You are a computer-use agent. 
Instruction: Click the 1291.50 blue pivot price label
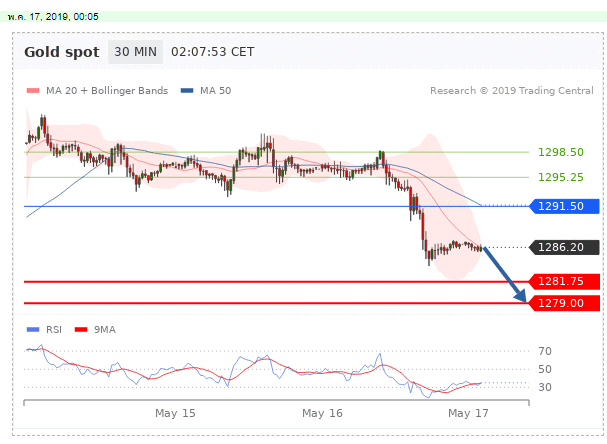(x=564, y=206)
